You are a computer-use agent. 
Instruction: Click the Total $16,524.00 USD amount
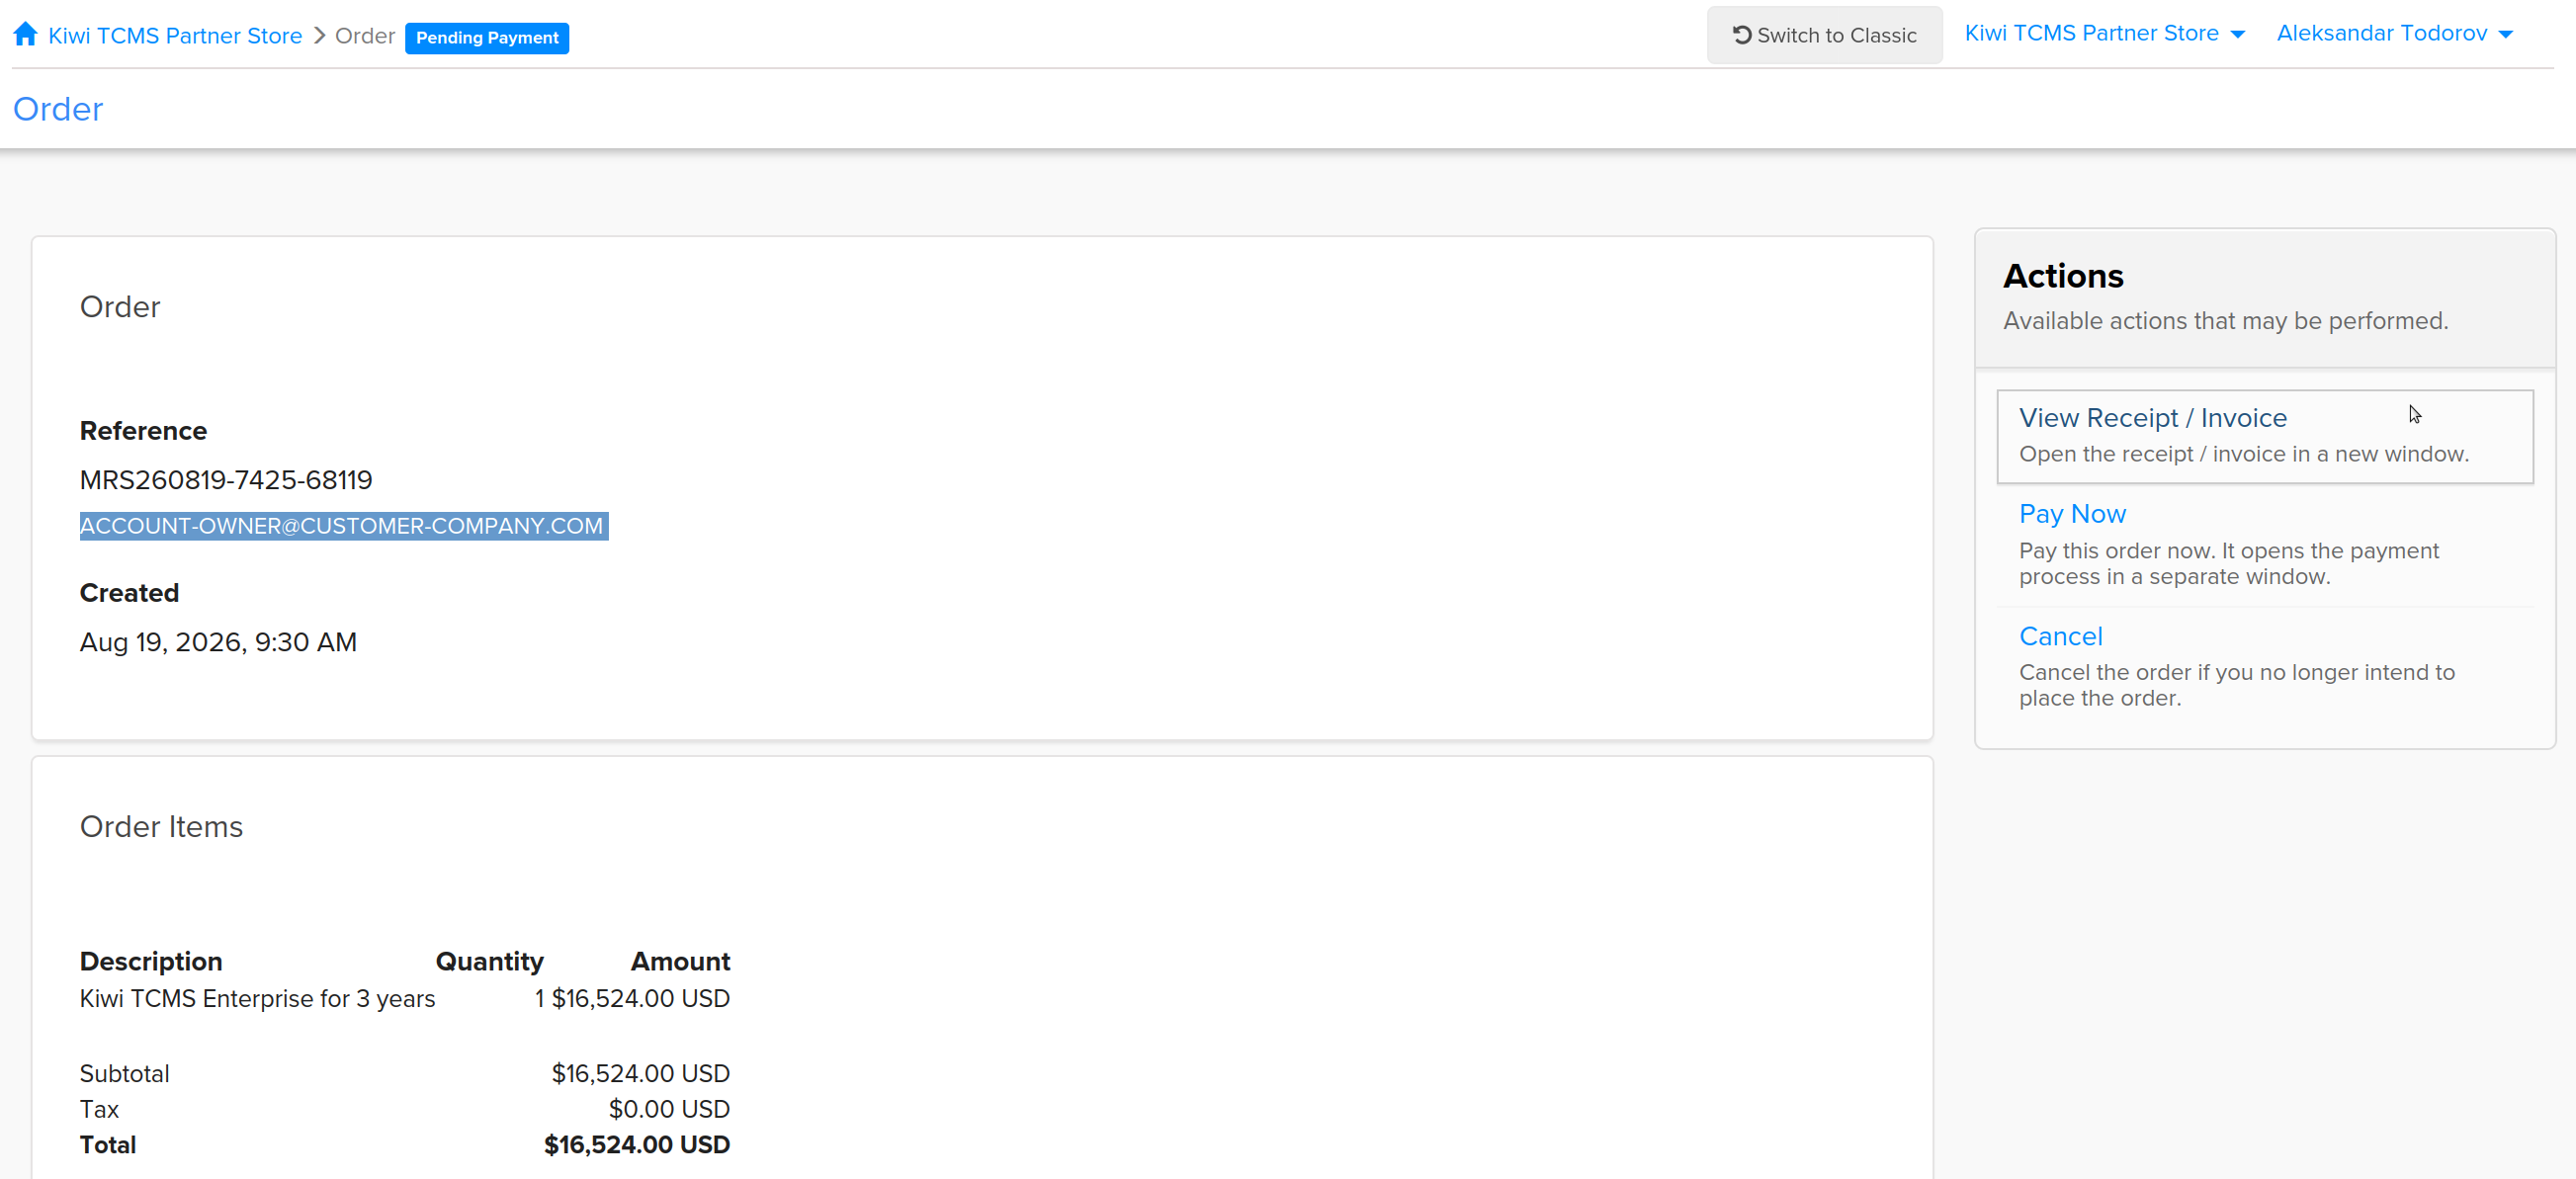pos(636,1145)
